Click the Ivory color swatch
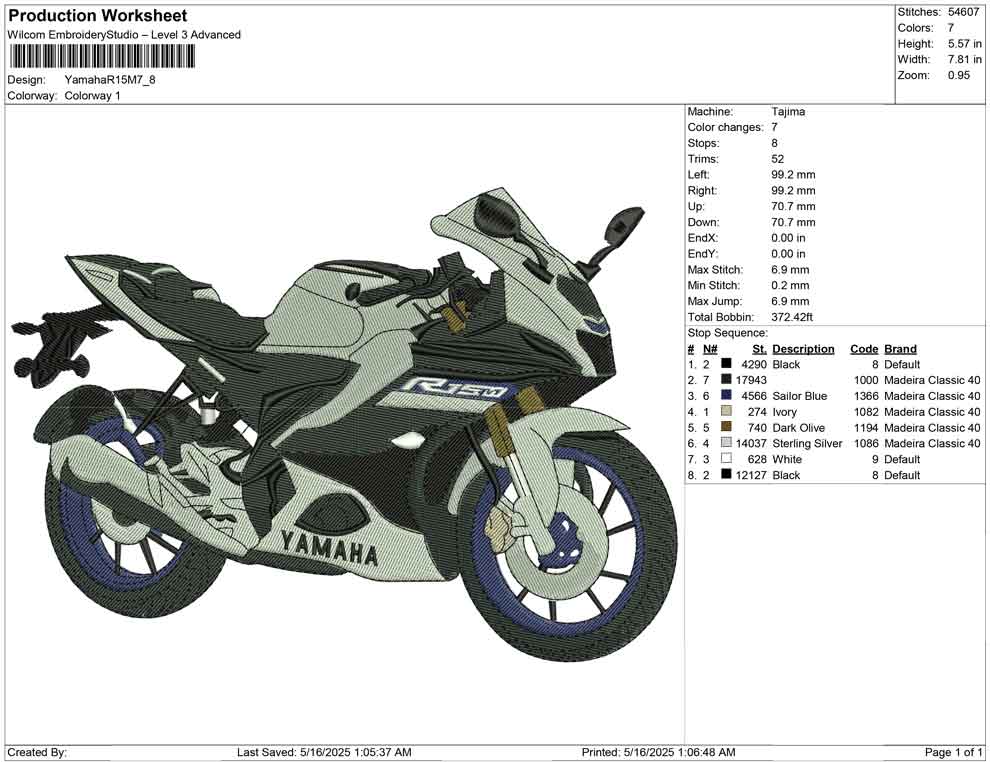Screen dimensions: 990x762 (x=726, y=411)
